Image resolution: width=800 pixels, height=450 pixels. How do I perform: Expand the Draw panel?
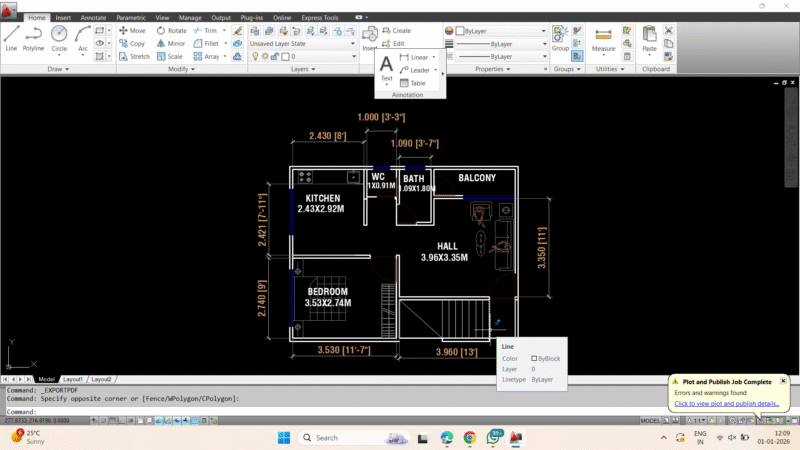58,69
